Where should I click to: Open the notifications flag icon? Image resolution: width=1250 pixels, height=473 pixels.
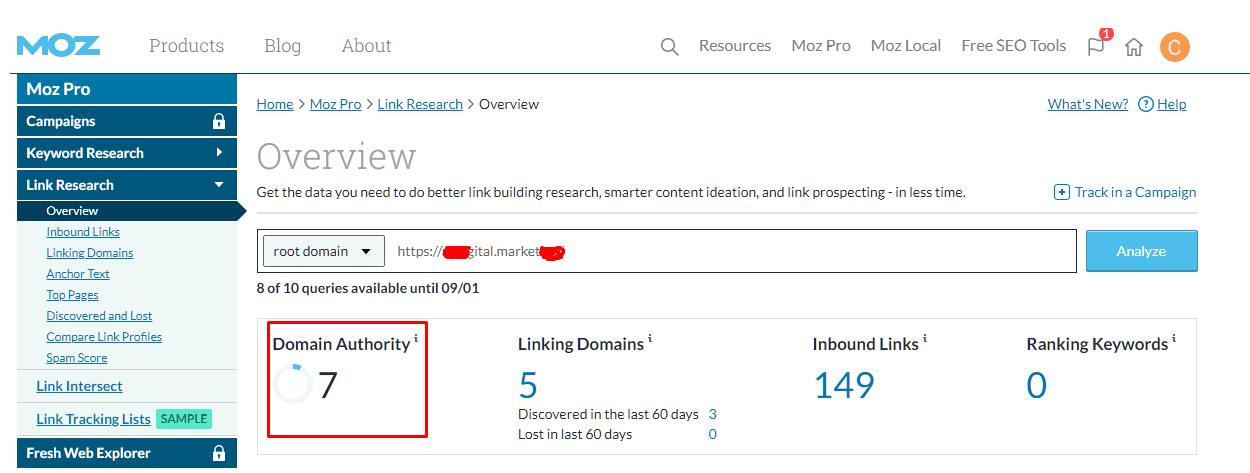point(1096,46)
